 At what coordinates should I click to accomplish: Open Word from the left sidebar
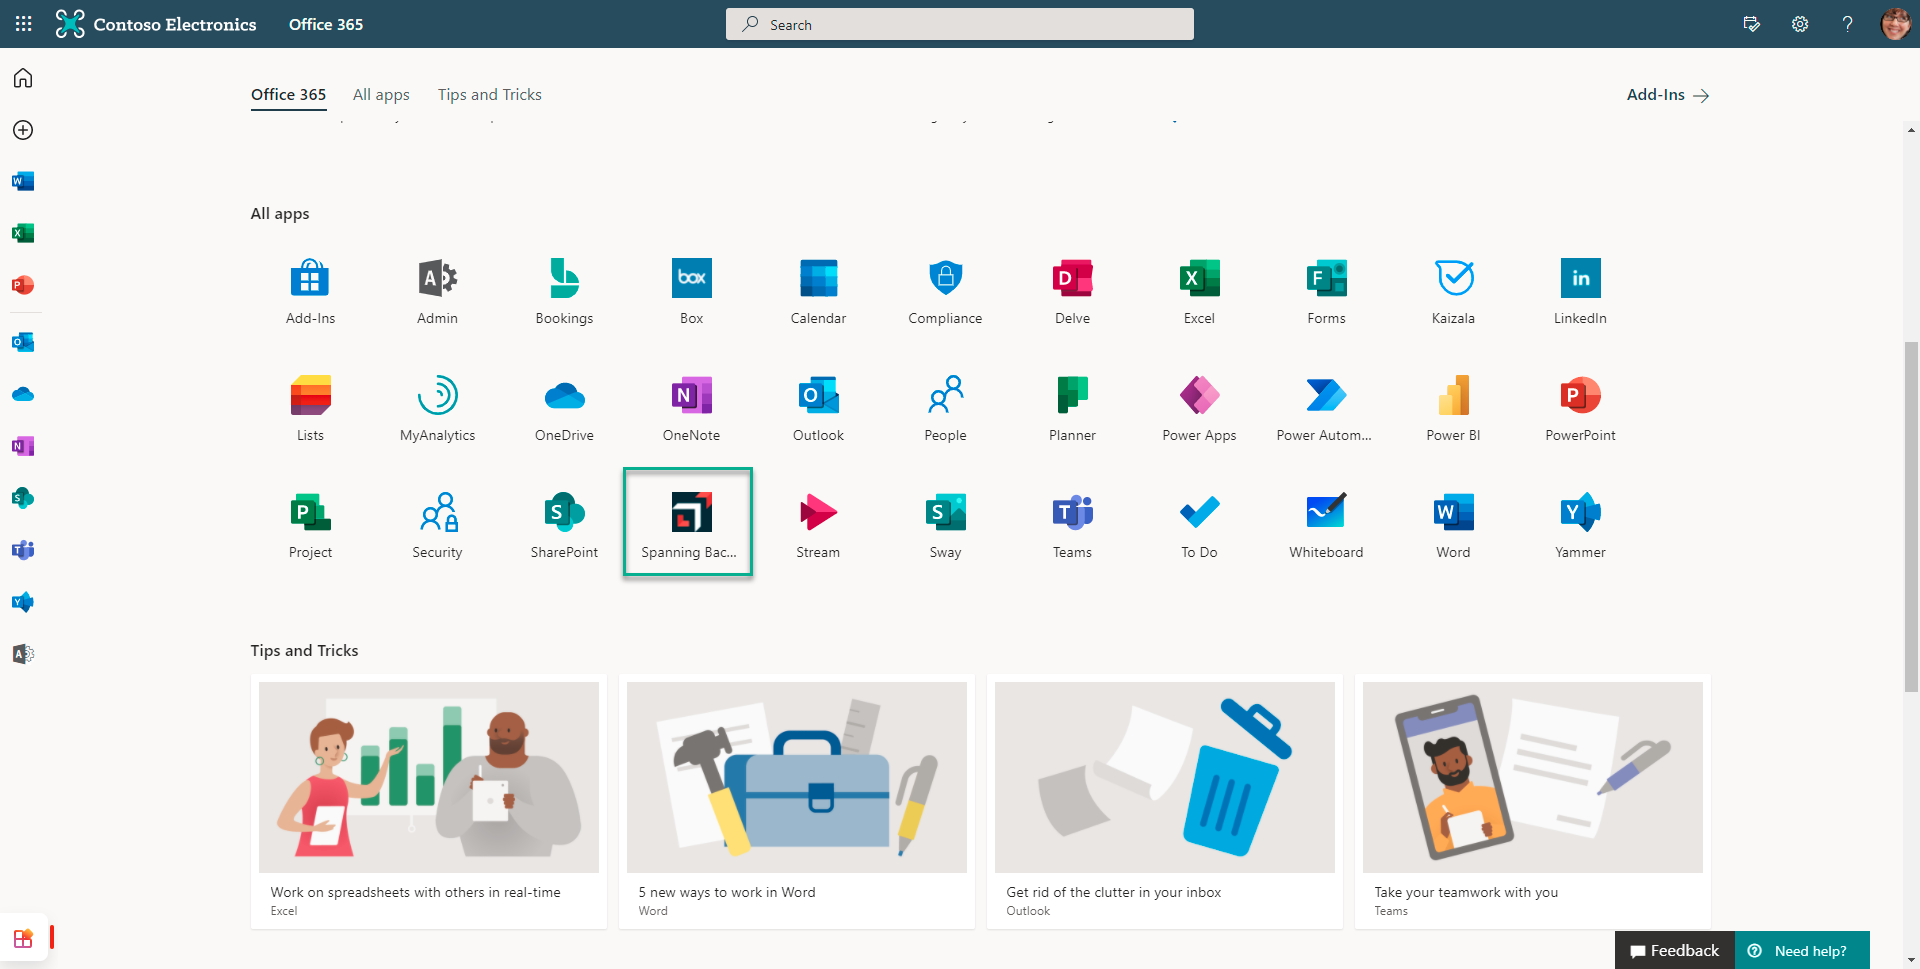tap(23, 181)
